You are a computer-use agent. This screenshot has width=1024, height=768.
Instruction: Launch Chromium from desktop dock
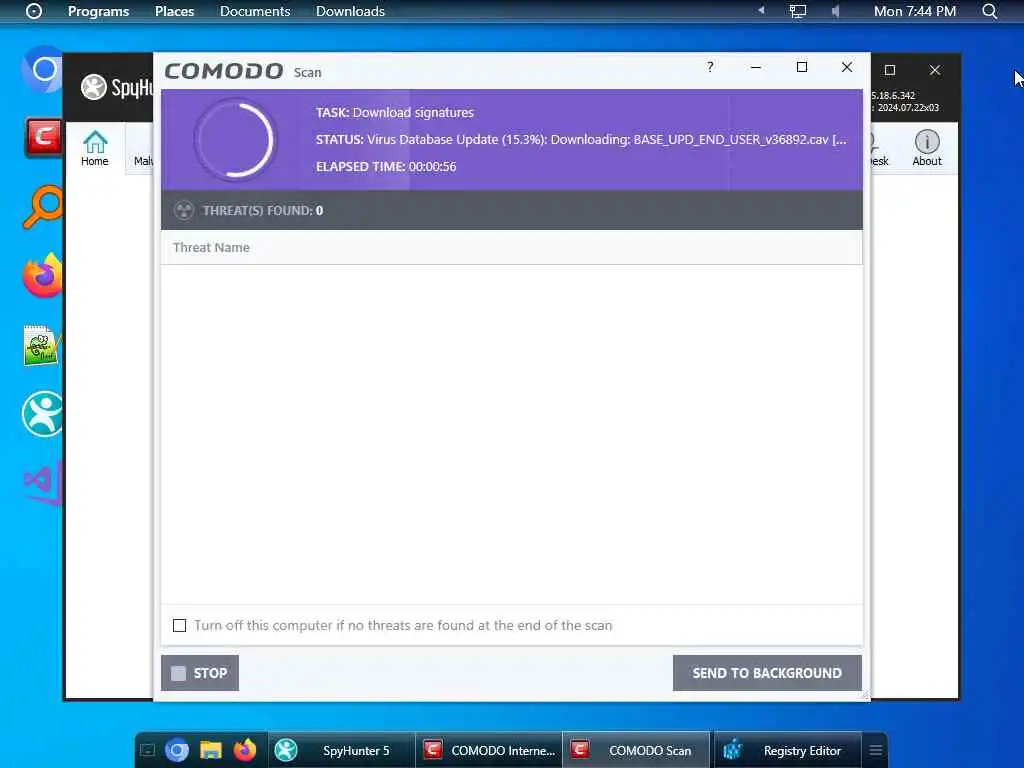click(42, 69)
